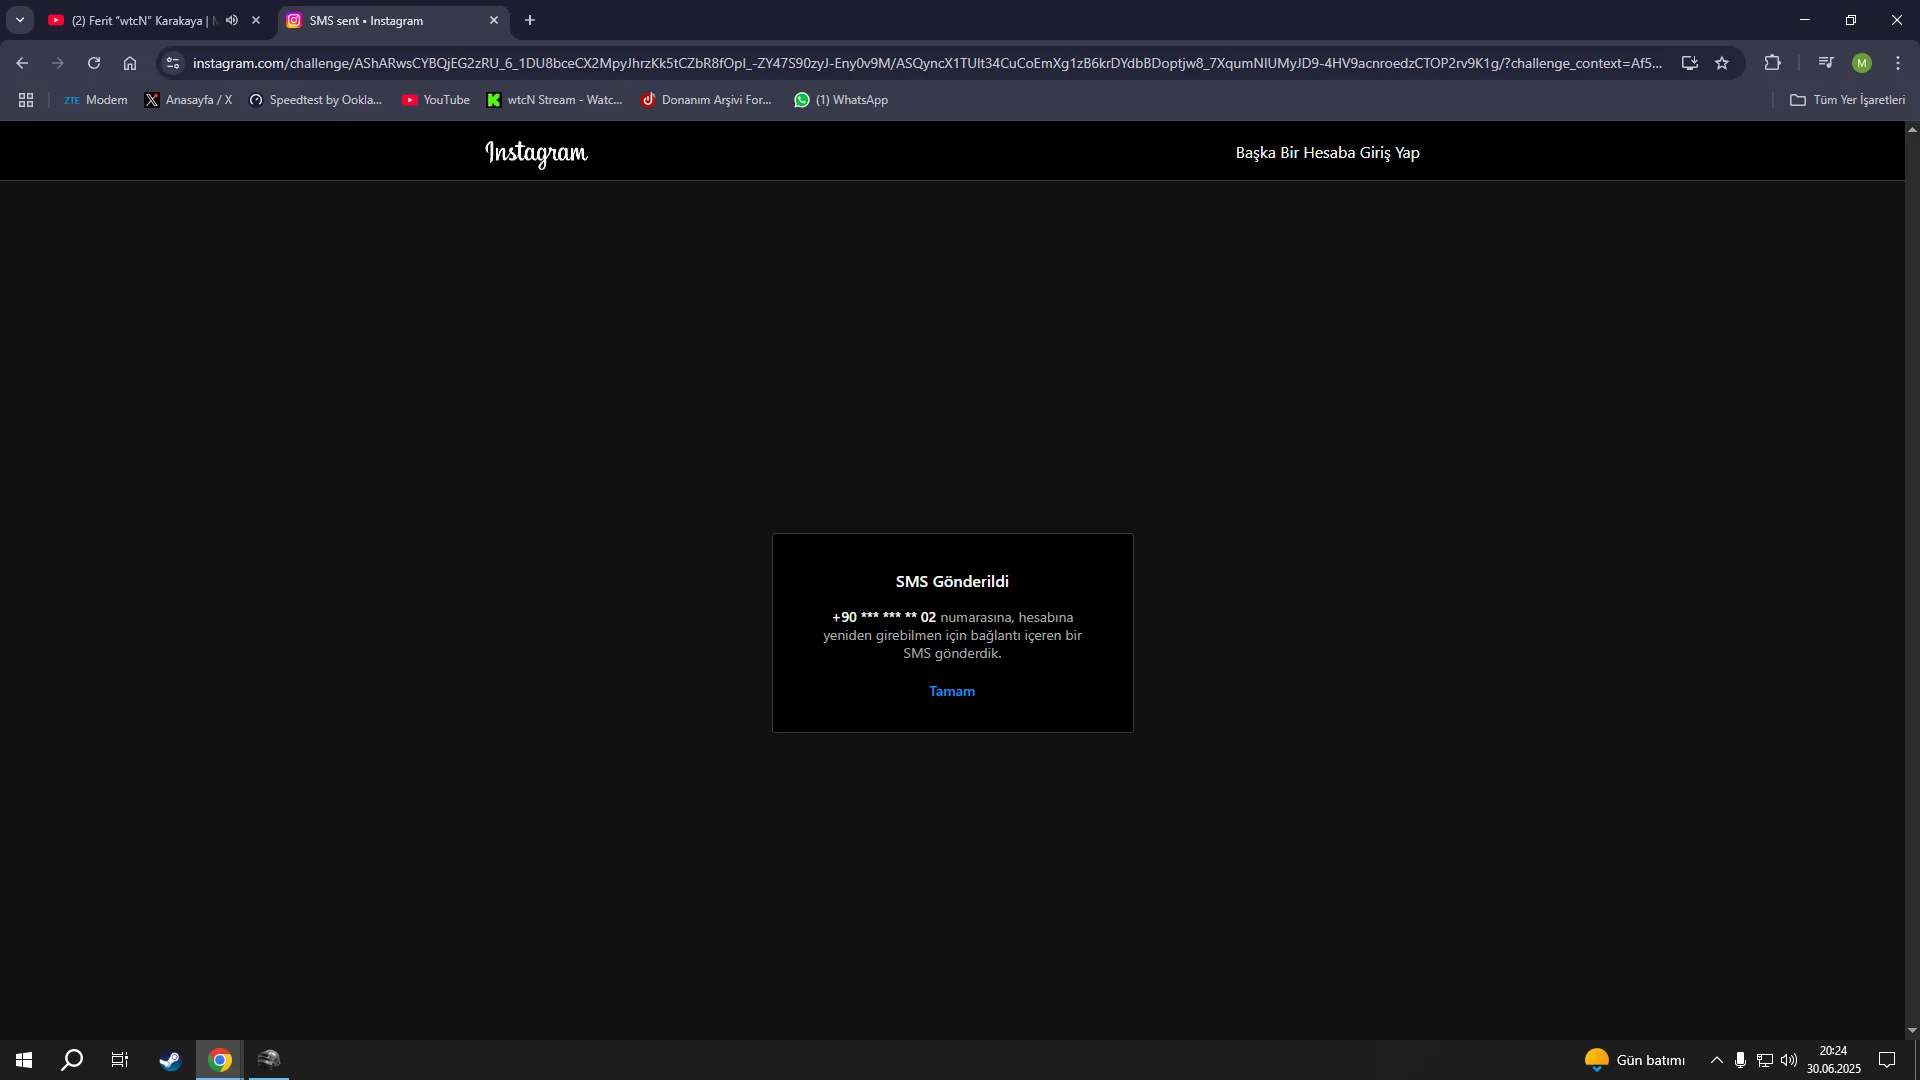Open the WhatsApp bookmark

click(841, 100)
